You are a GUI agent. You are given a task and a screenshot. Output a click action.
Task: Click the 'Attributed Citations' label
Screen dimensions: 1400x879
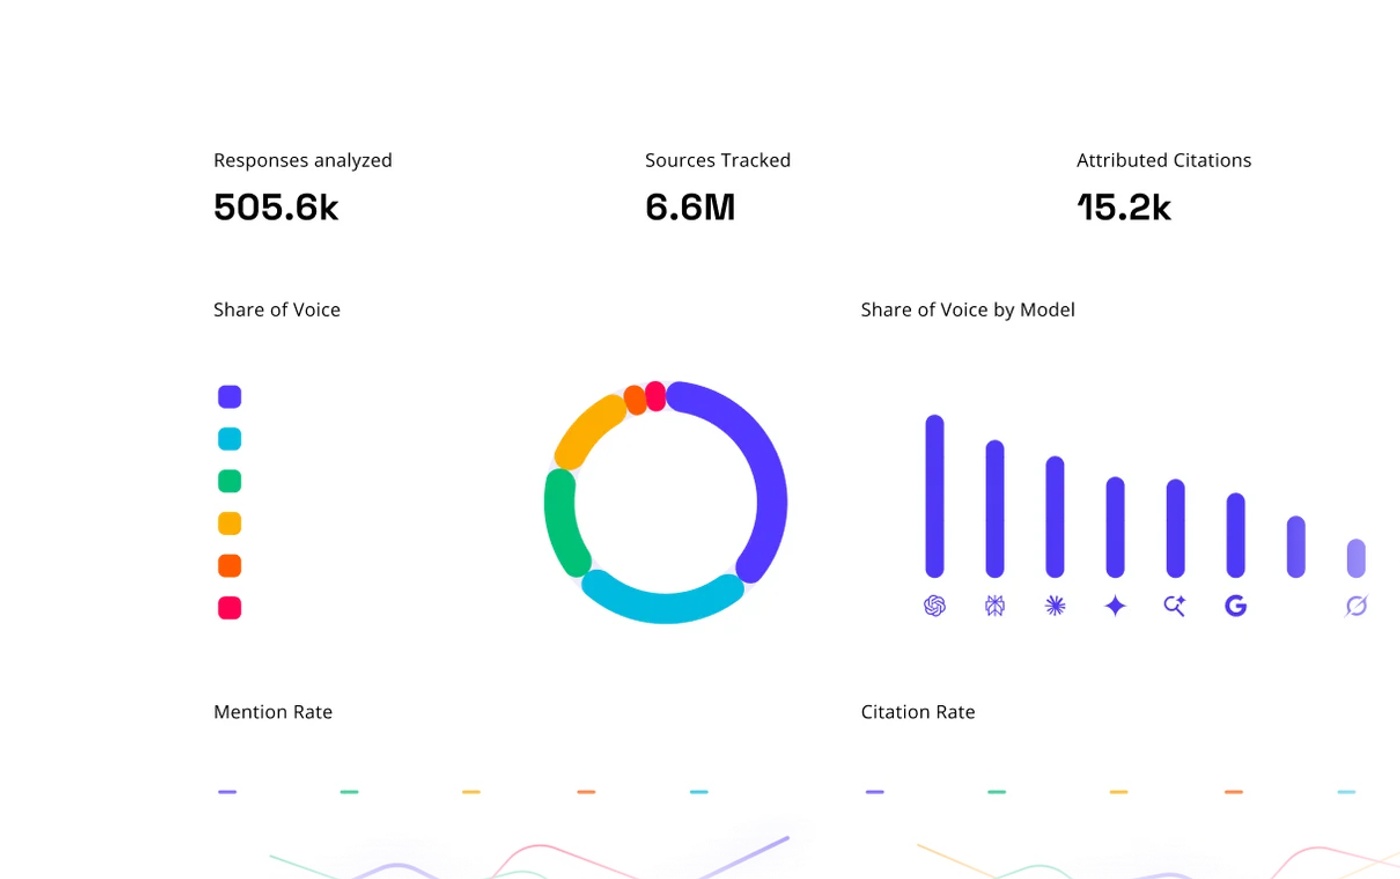[x=1164, y=160]
